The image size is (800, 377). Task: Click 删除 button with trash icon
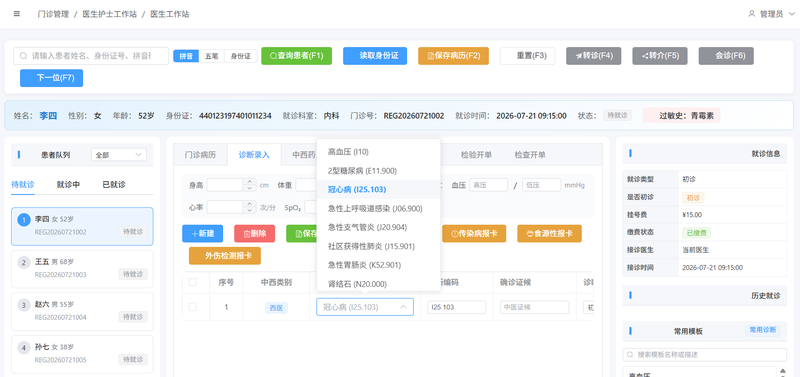coord(255,234)
